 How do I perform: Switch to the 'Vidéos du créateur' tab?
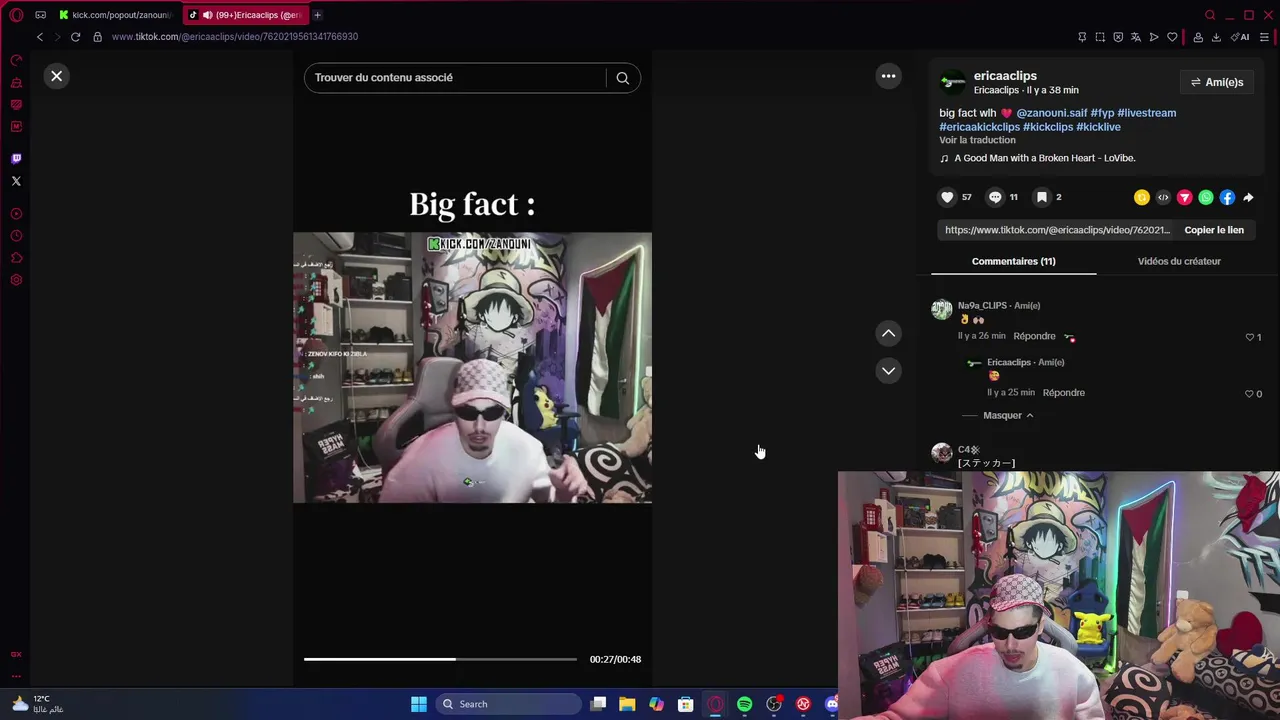[x=1179, y=261]
